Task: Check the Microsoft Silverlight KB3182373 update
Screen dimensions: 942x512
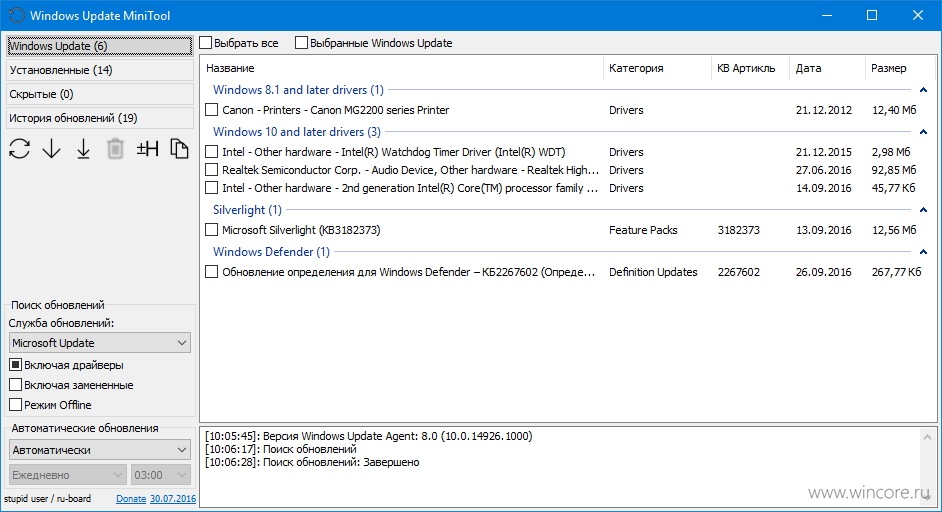Action: tap(211, 230)
